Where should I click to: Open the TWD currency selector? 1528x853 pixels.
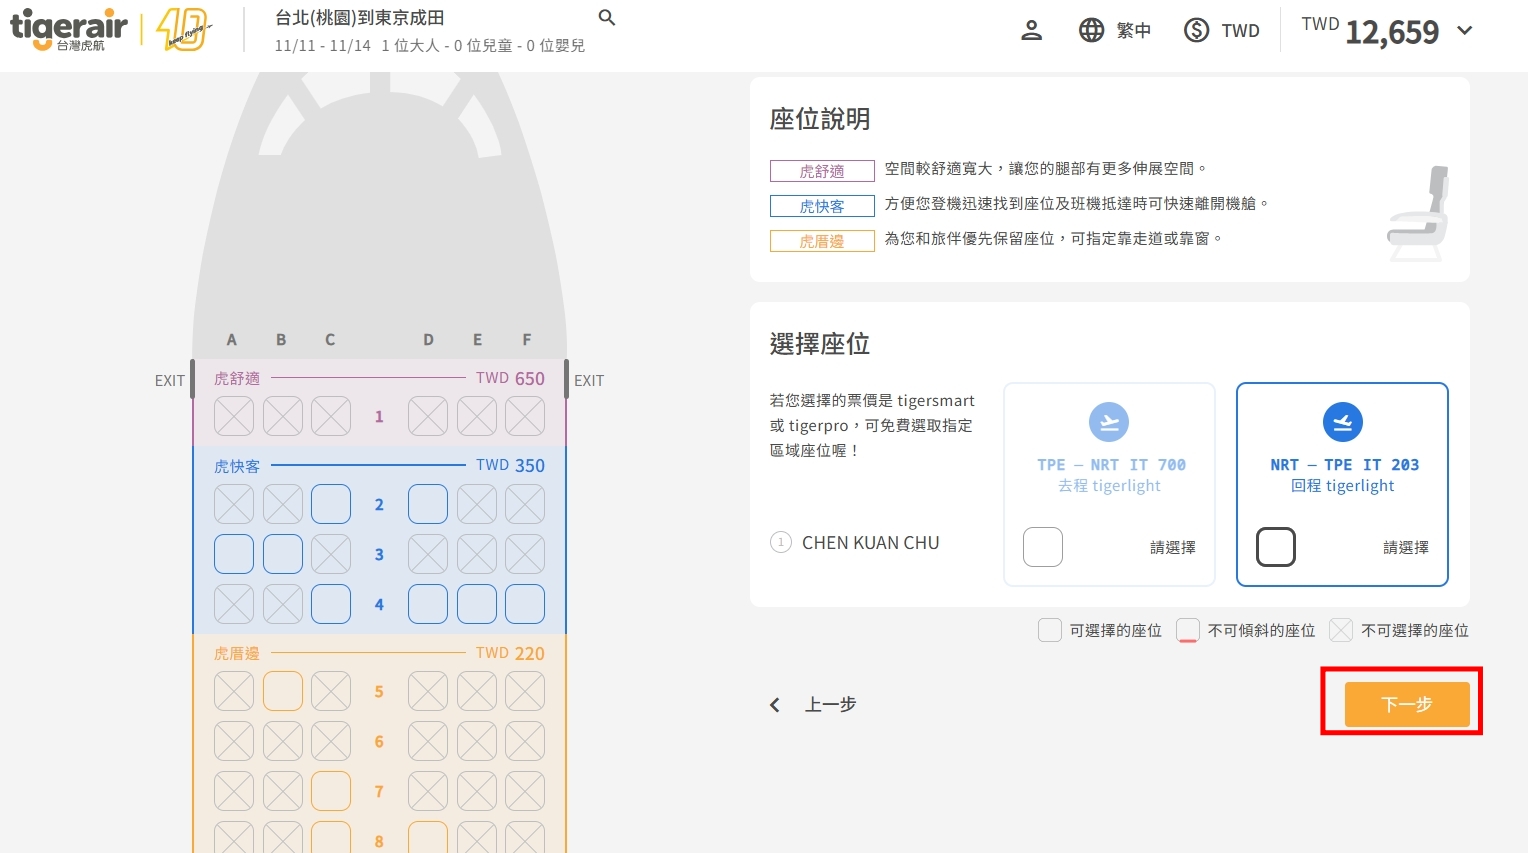pyautogui.click(x=1240, y=30)
